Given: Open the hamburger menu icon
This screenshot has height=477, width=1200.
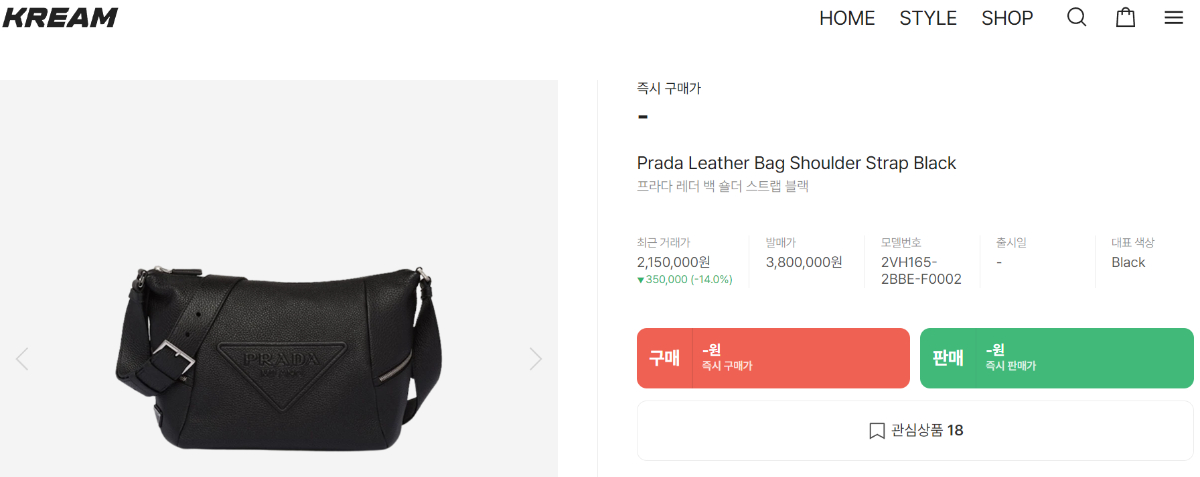Looking at the screenshot, I should pyautogui.click(x=1174, y=17).
